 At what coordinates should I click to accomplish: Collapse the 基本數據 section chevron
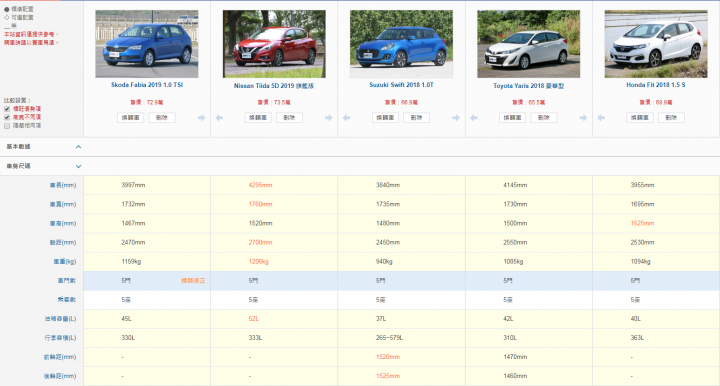79,147
